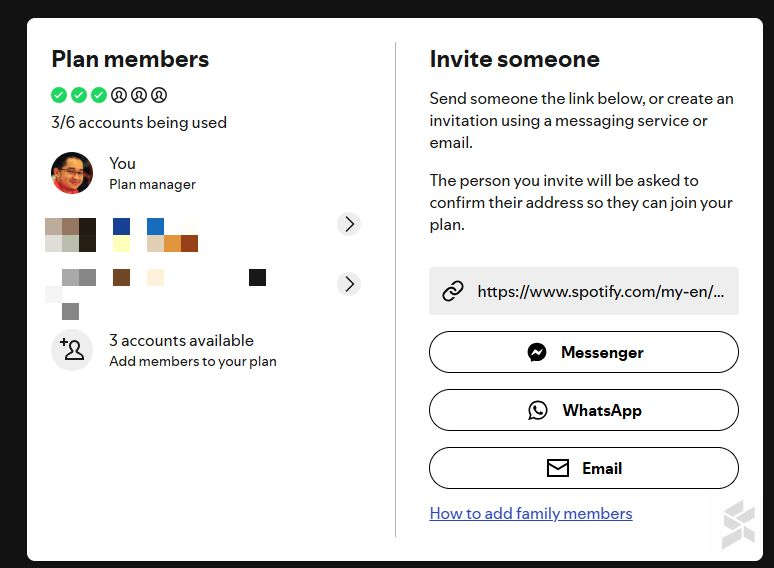Expand the first pixelated member's chevron
This screenshot has height=568, width=774.
[x=349, y=224]
